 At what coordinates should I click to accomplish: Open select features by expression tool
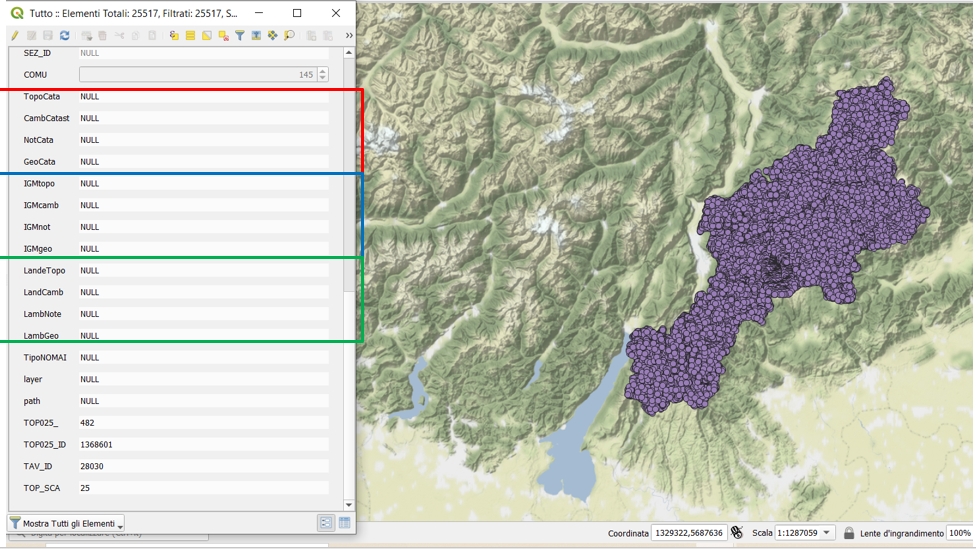click(173, 36)
